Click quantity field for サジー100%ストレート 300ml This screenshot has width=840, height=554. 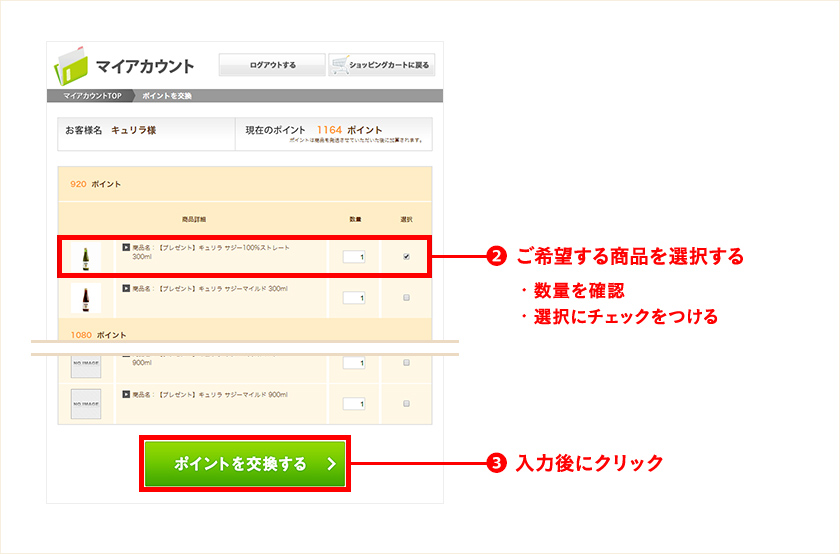[354, 257]
